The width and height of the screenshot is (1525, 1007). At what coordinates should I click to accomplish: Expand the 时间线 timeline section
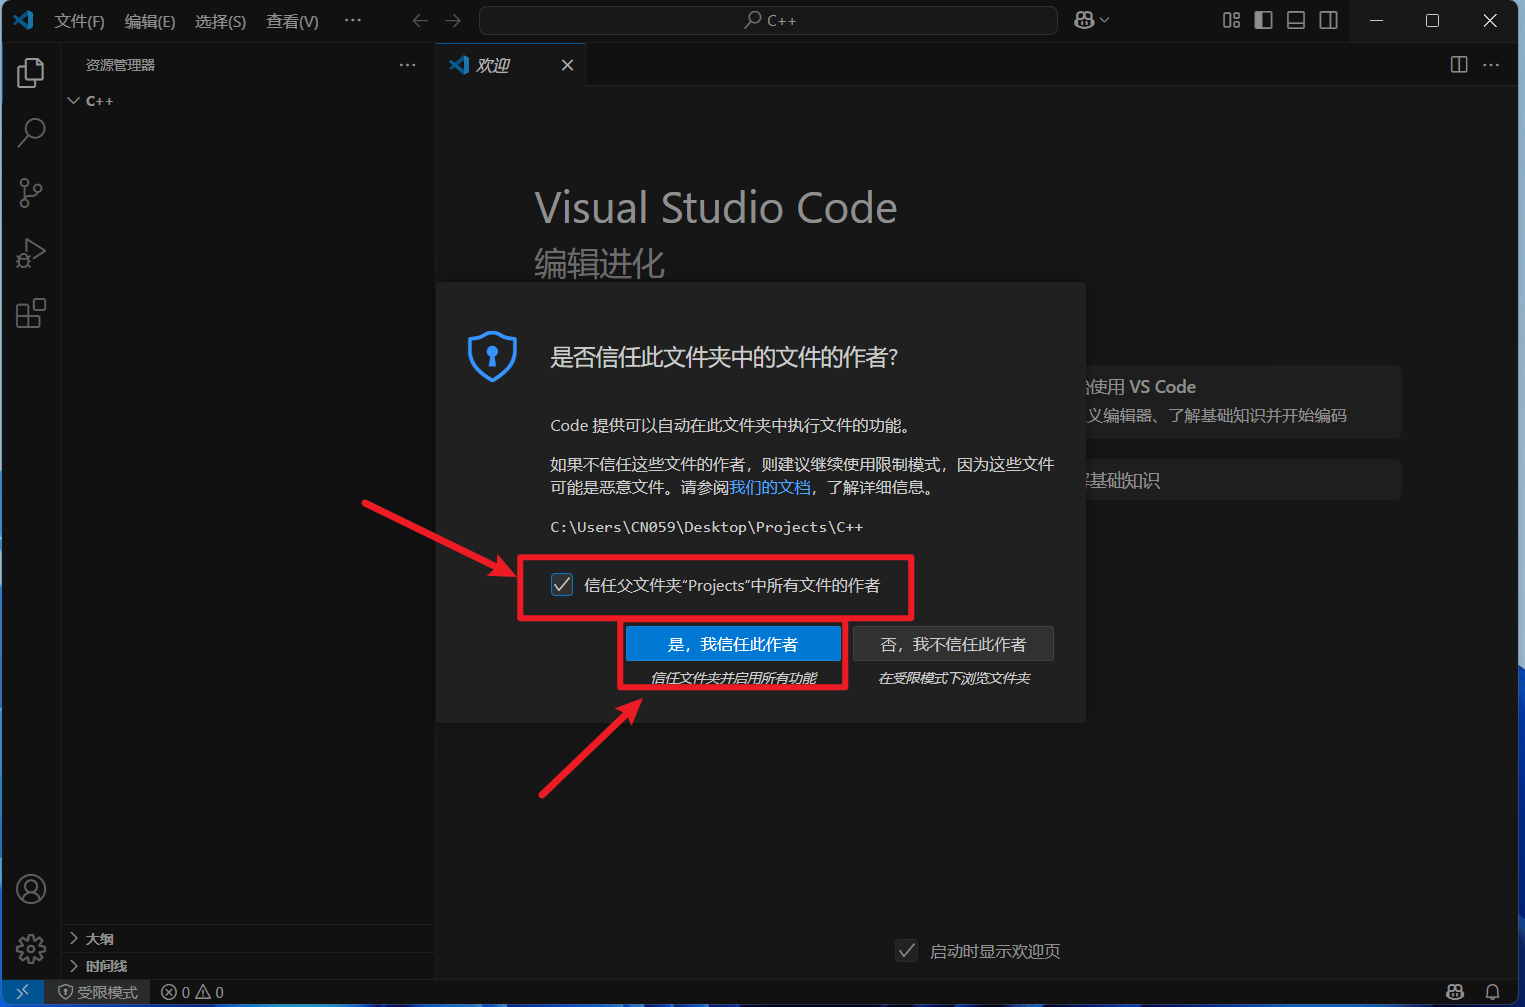click(x=74, y=966)
